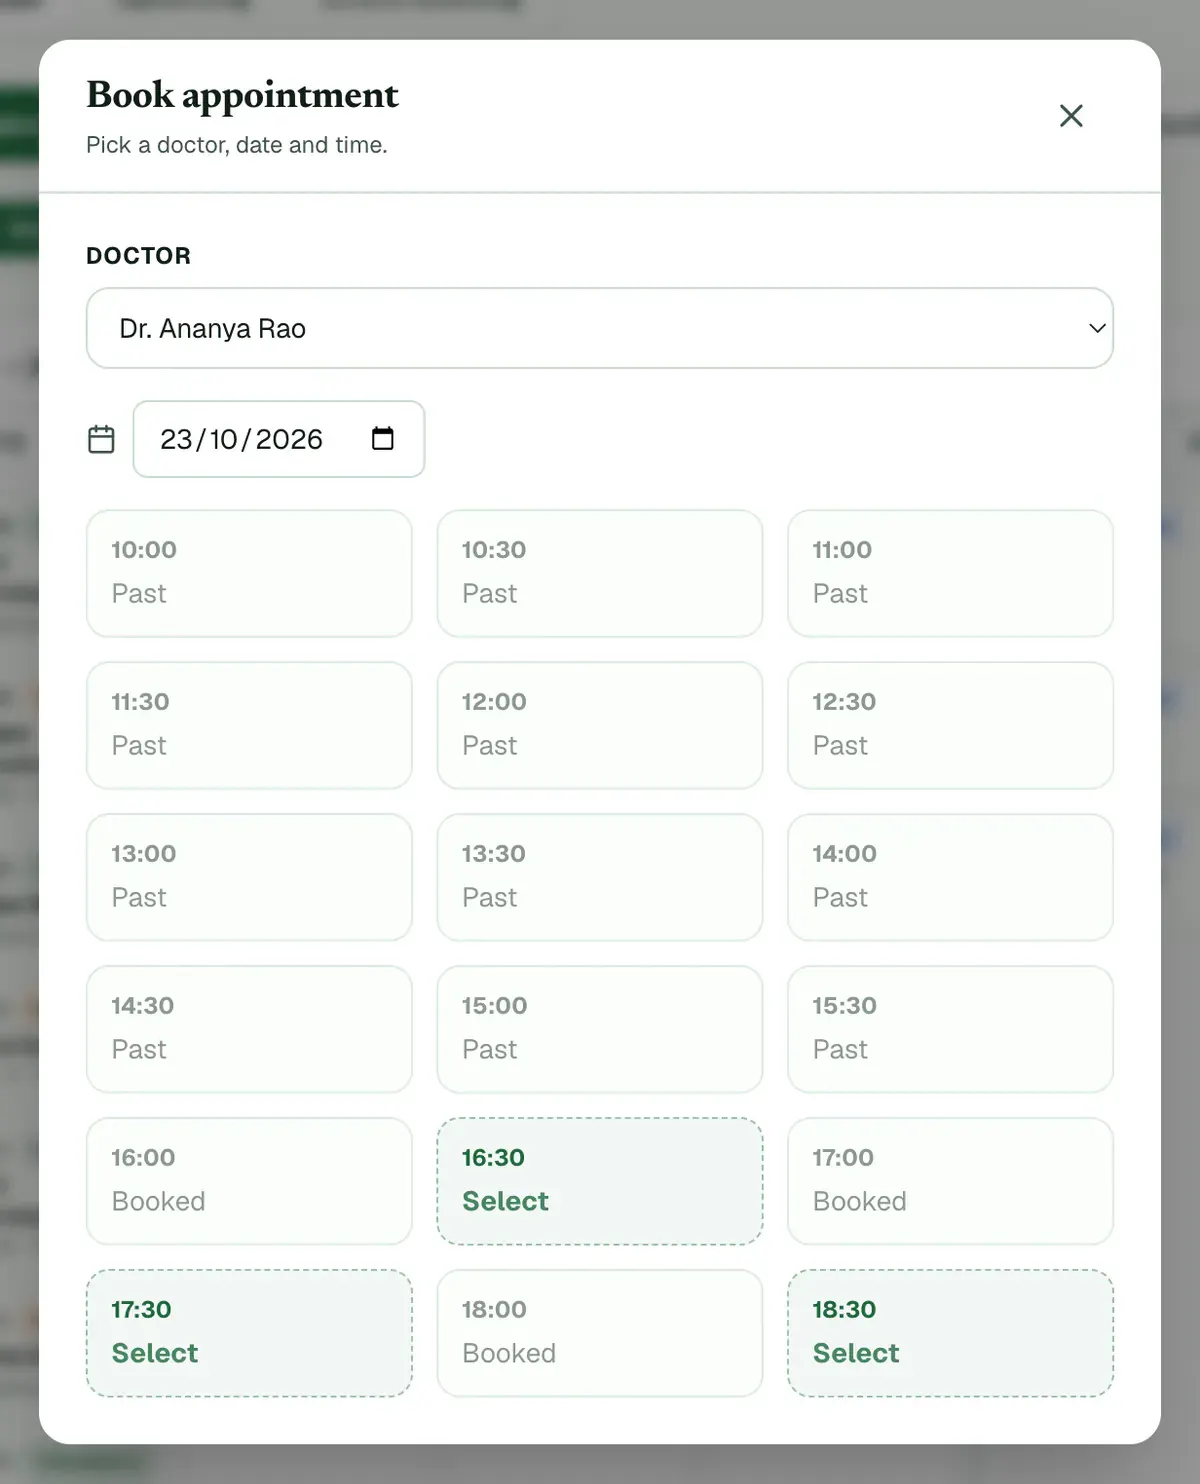1200x1484 pixels.
Task: Click the past 11:00 slot
Action: click(x=950, y=573)
